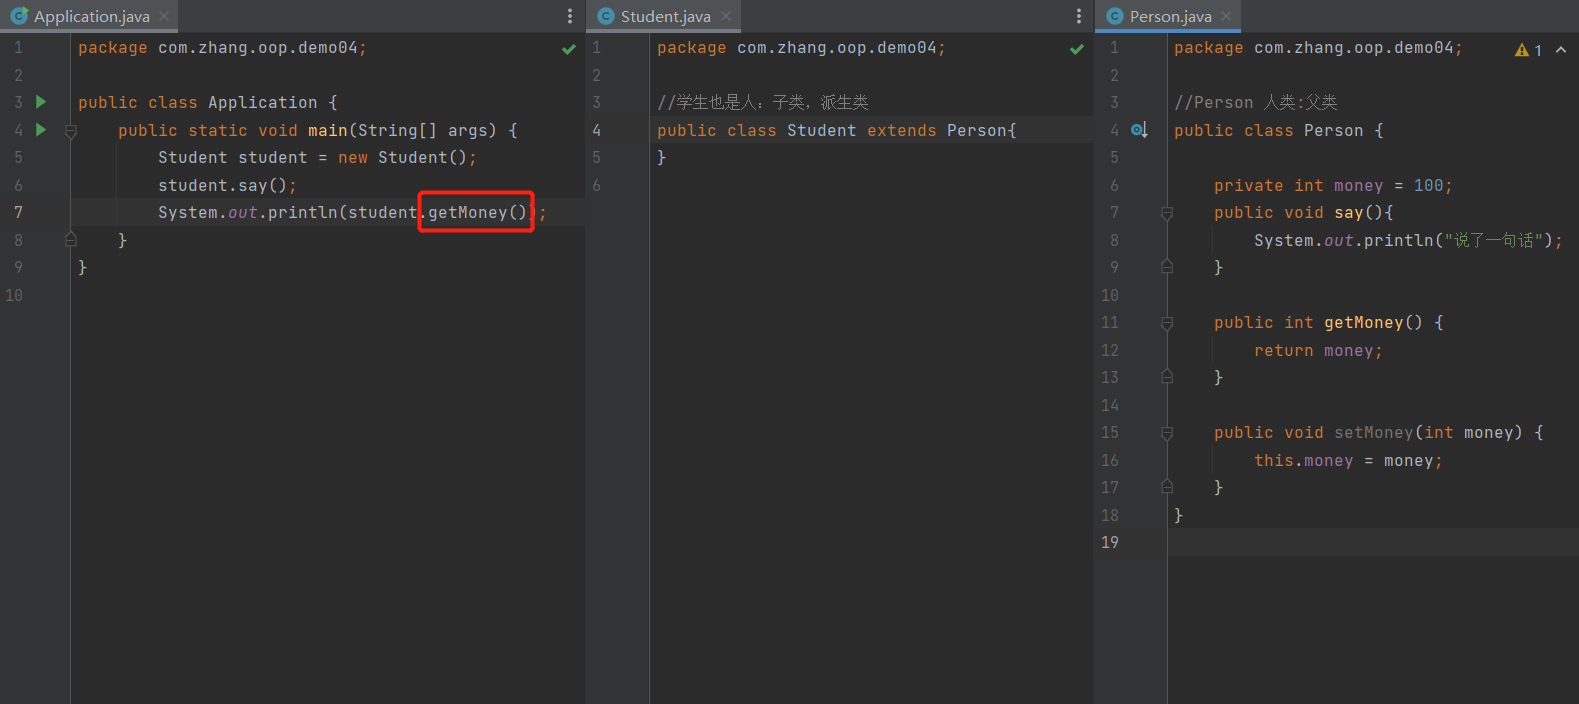Click the Chinese comment in Student.java
Viewport: 1579px width, 704px height.
click(x=763, y=102)
